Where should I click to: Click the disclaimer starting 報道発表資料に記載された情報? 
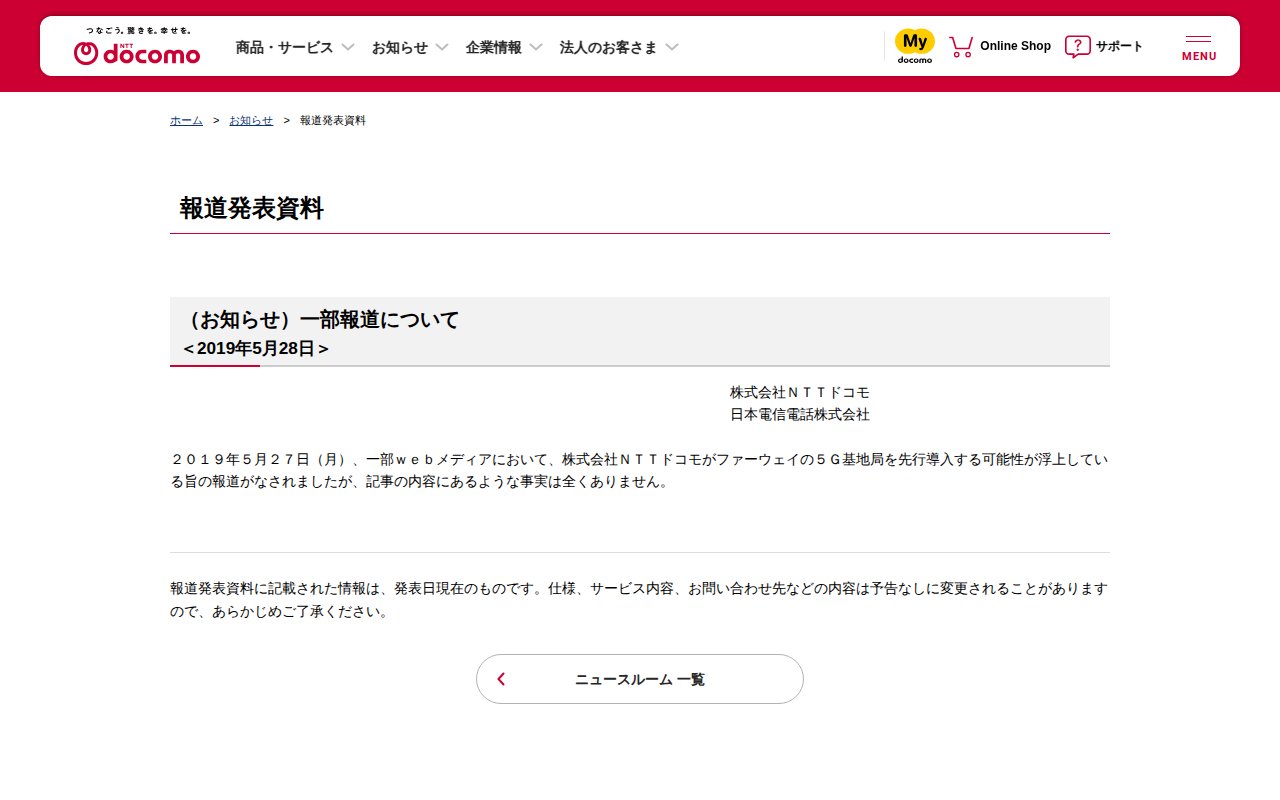click(640, 600)
